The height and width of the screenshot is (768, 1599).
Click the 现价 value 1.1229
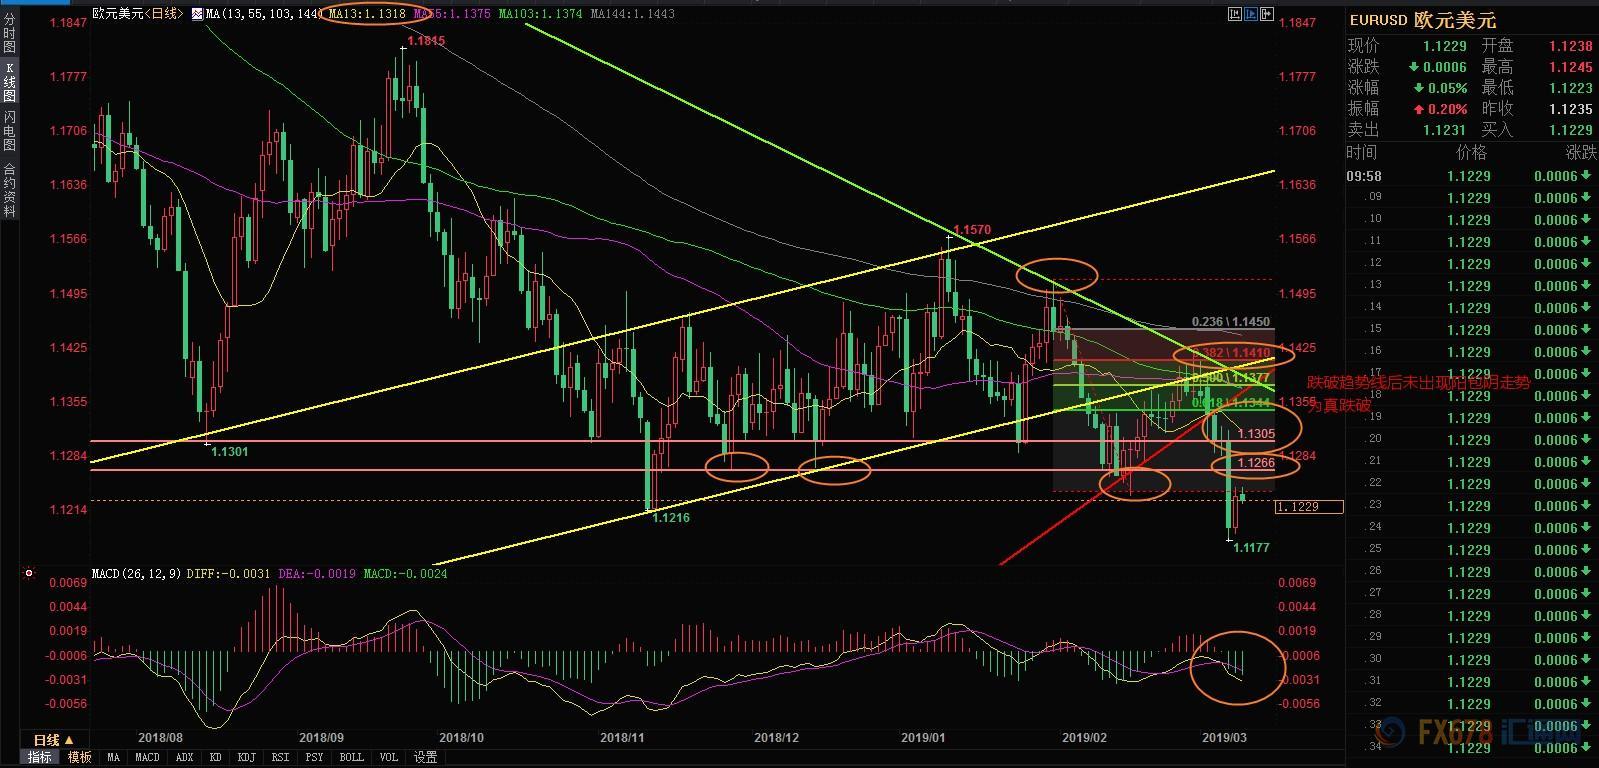(1446, 46)
